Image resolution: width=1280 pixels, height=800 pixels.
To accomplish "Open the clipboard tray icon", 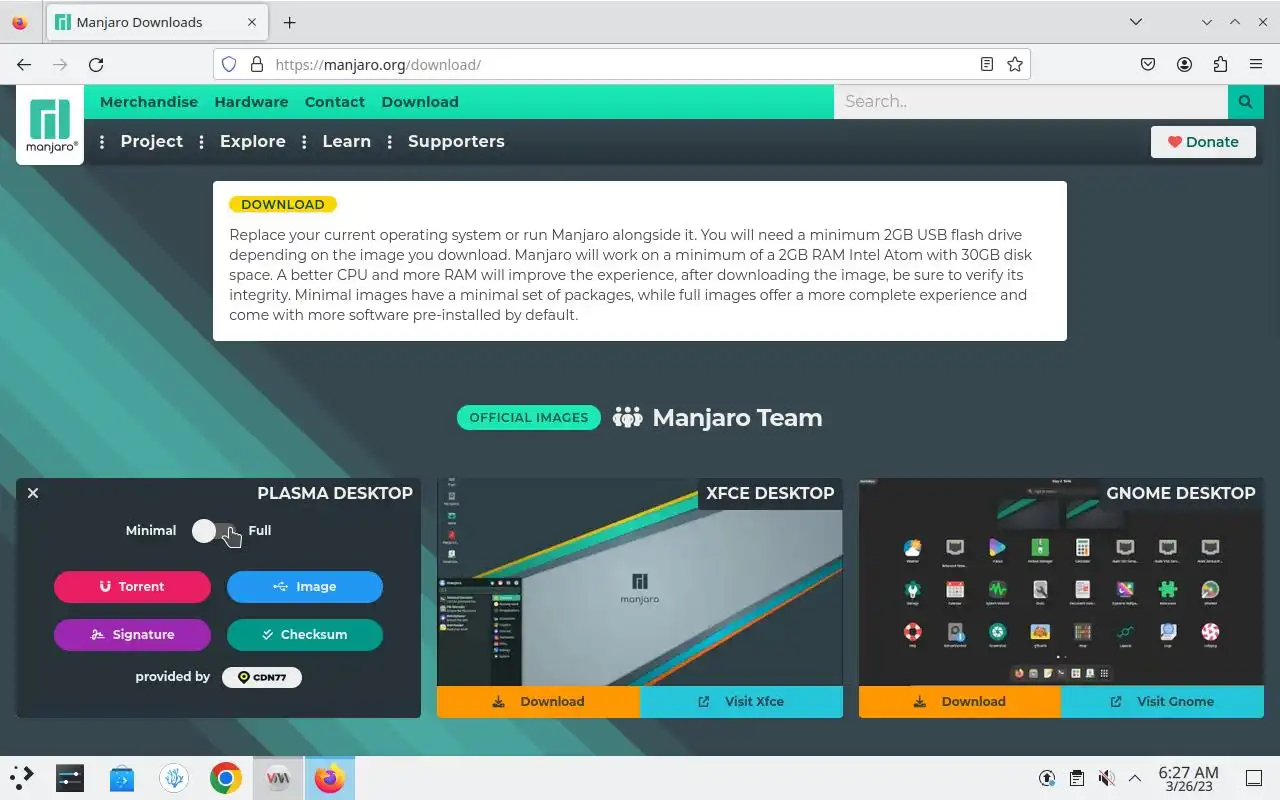I will point(1076,778).
